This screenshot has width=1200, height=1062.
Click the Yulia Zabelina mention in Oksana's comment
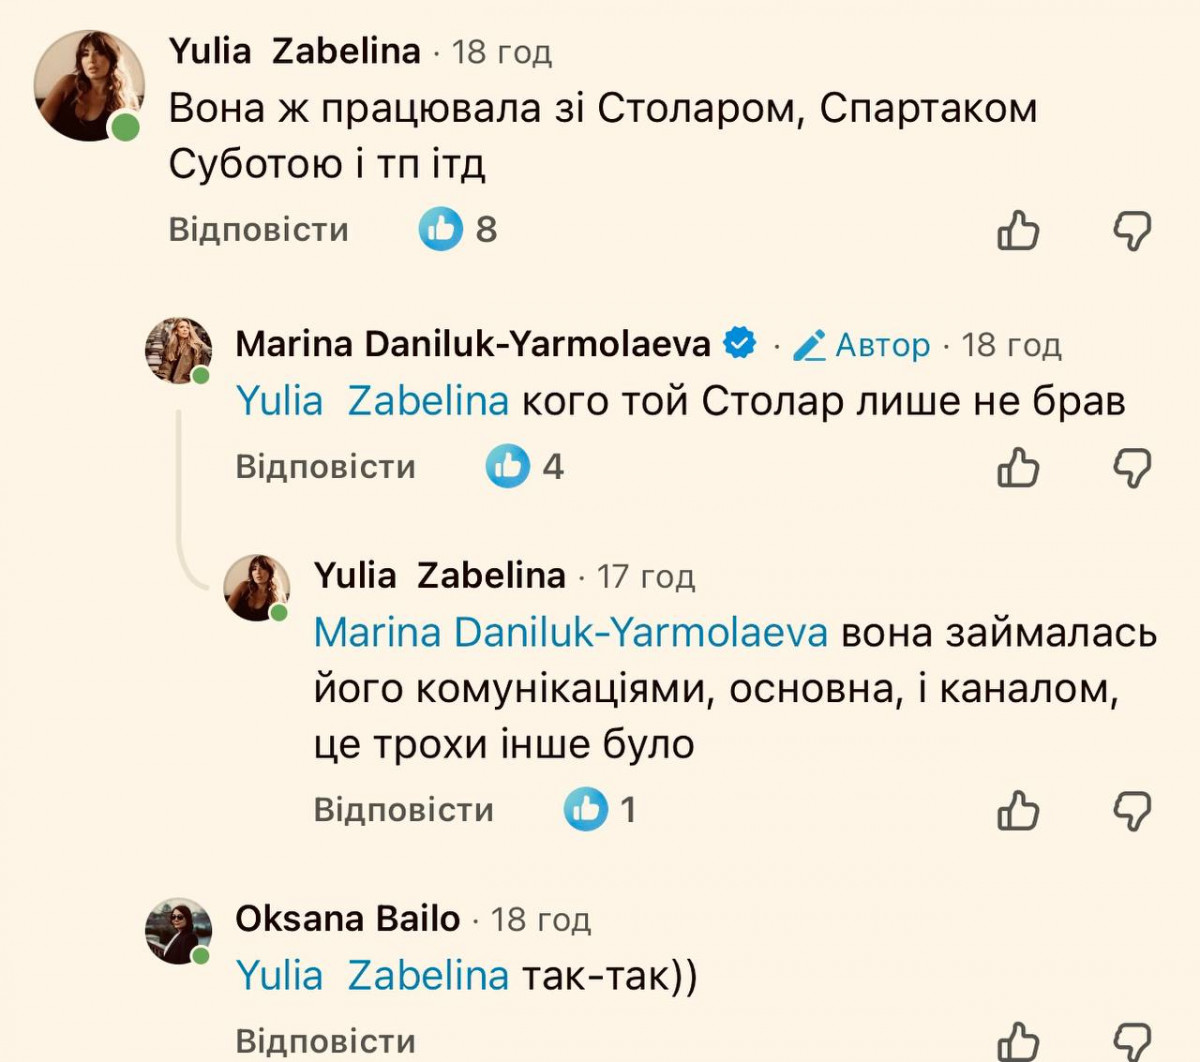coord(372,975)
